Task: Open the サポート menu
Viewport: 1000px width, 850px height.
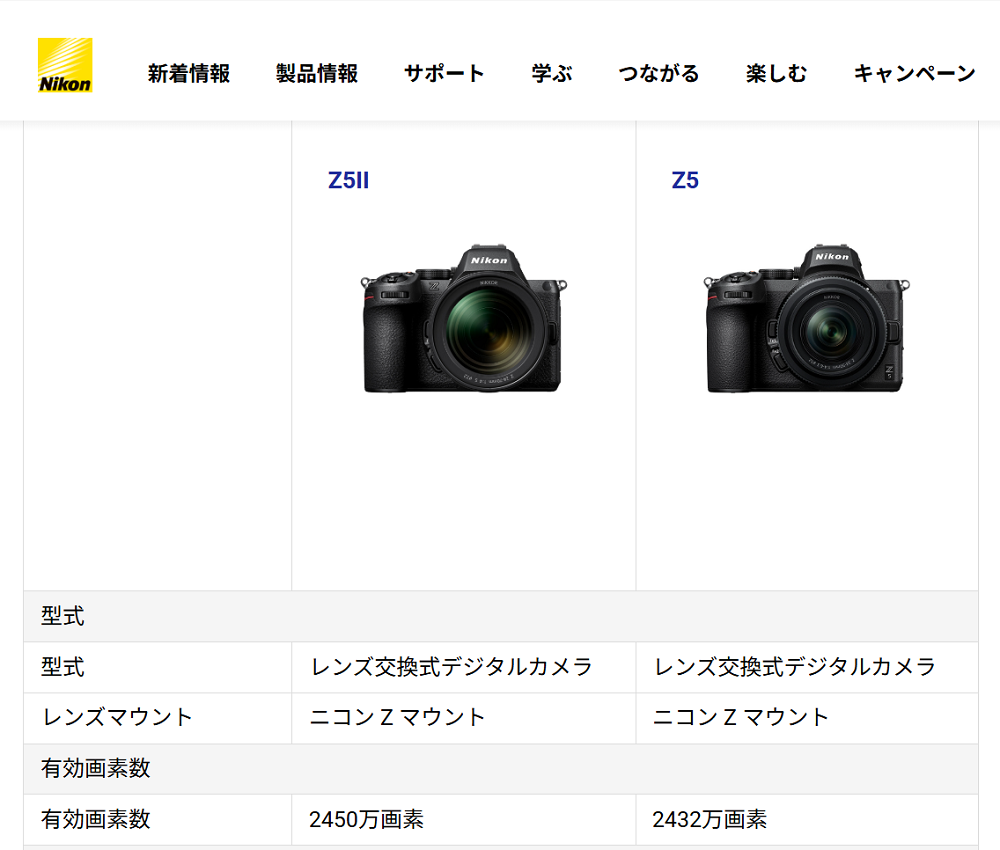Action: [445, 73]
